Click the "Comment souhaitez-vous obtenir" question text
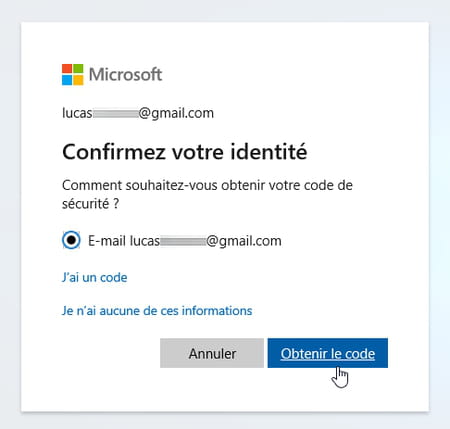Image resolution: width=450 pixels, height=429 pixels. click(207, 194)
